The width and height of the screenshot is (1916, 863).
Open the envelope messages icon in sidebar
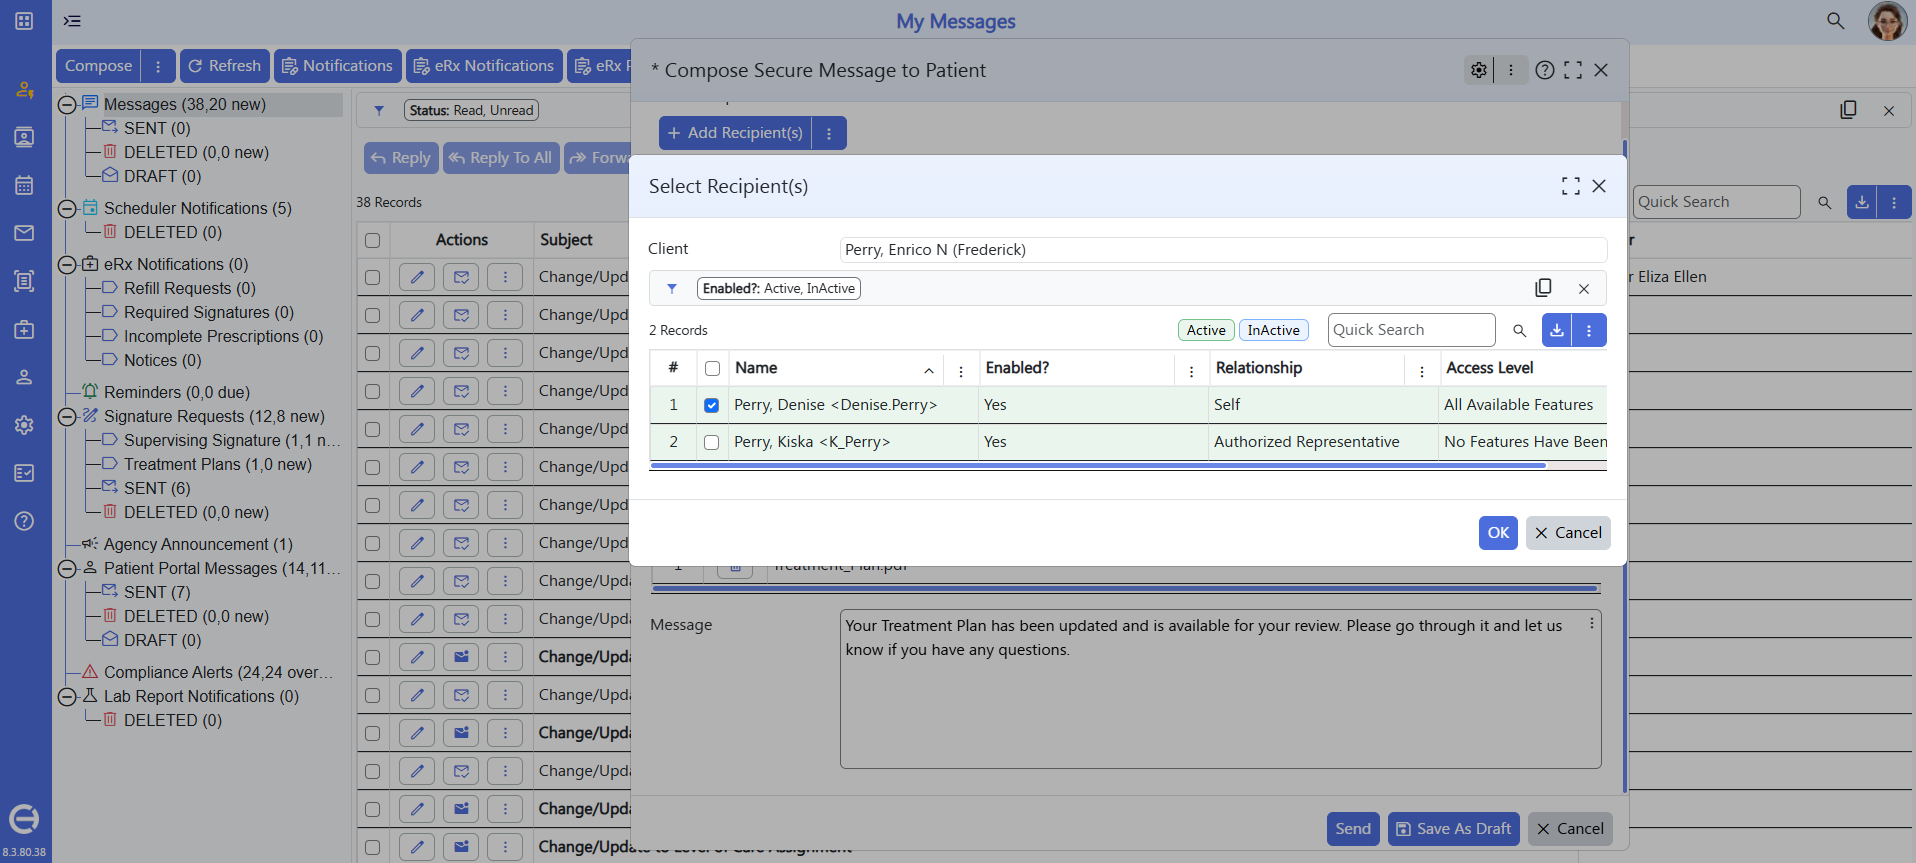coord(24,233)
